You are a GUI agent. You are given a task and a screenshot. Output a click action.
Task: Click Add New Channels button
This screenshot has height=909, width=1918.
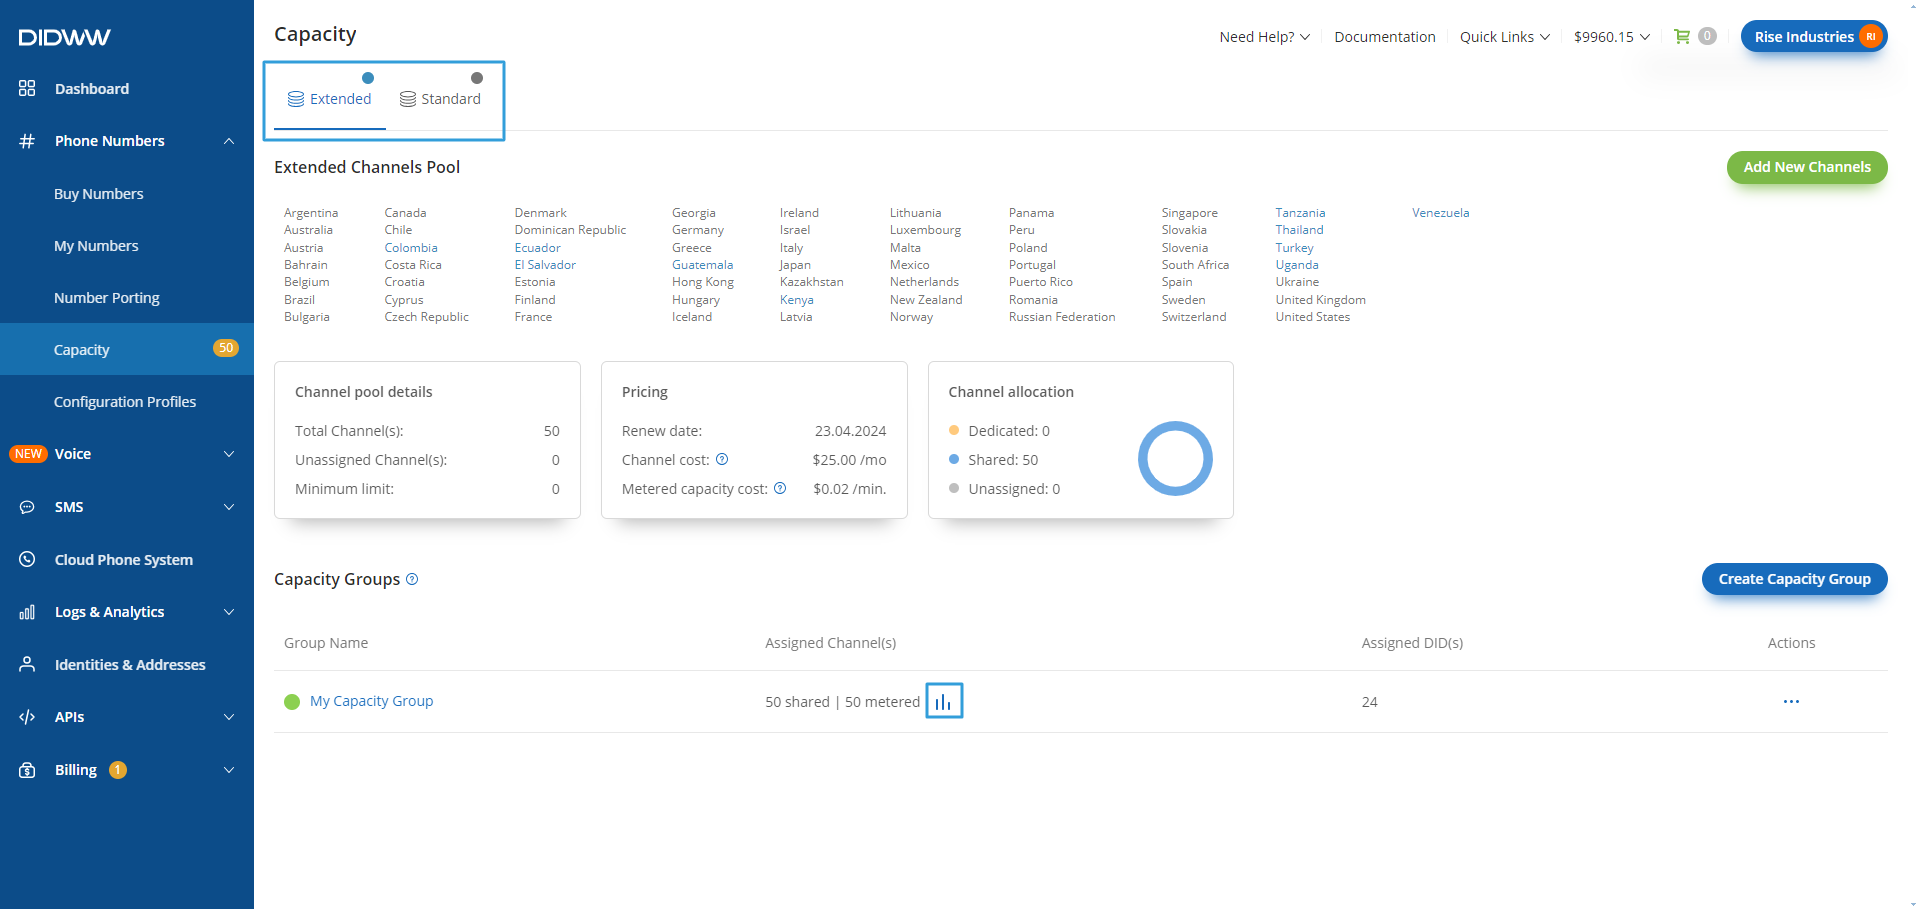1807,167
